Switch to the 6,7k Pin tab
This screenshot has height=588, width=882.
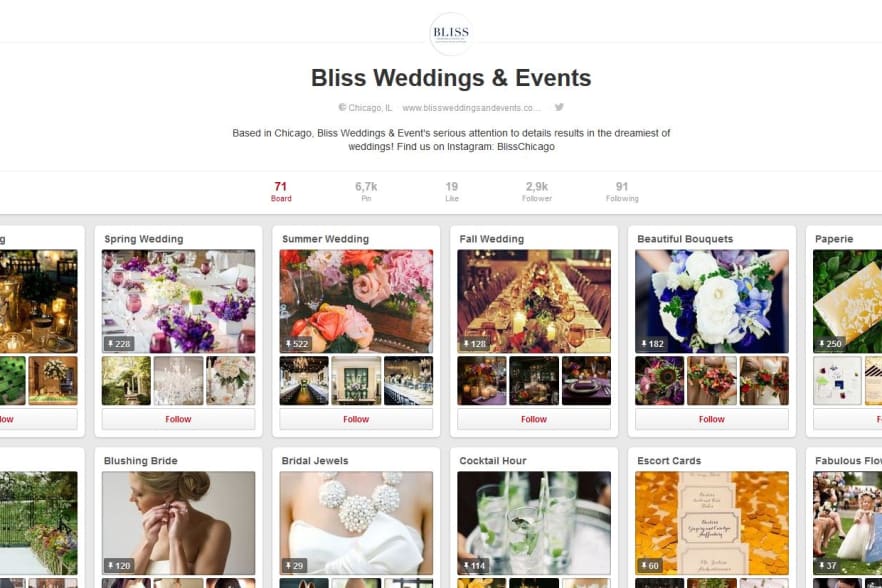[x=366, y=191]
